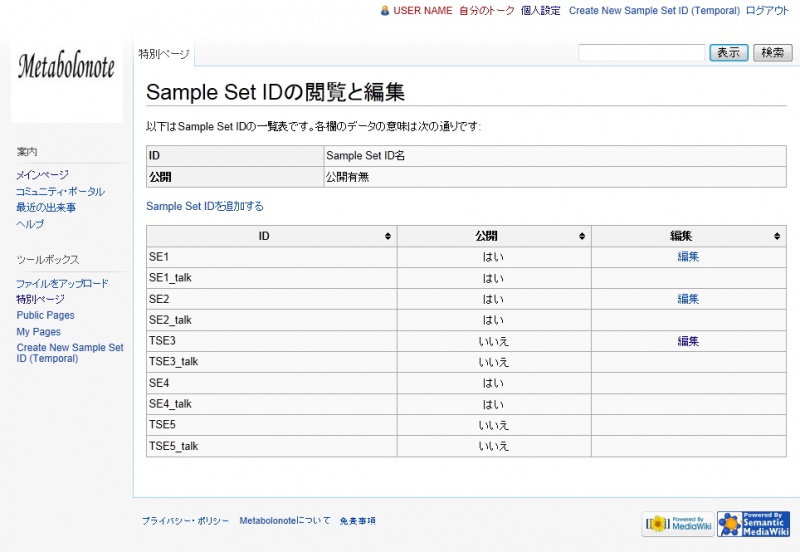Screen dimensions: 800x552
Task: Click the 編集 link for TSE3
Action: tap(688, 341)
